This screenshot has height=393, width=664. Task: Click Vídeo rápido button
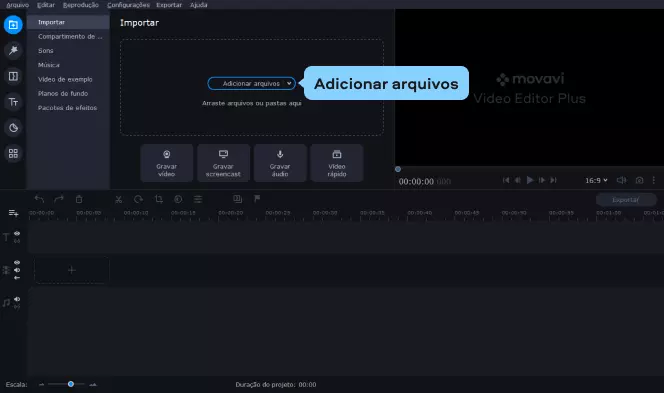pyautogui.click(x=337, y=163)
